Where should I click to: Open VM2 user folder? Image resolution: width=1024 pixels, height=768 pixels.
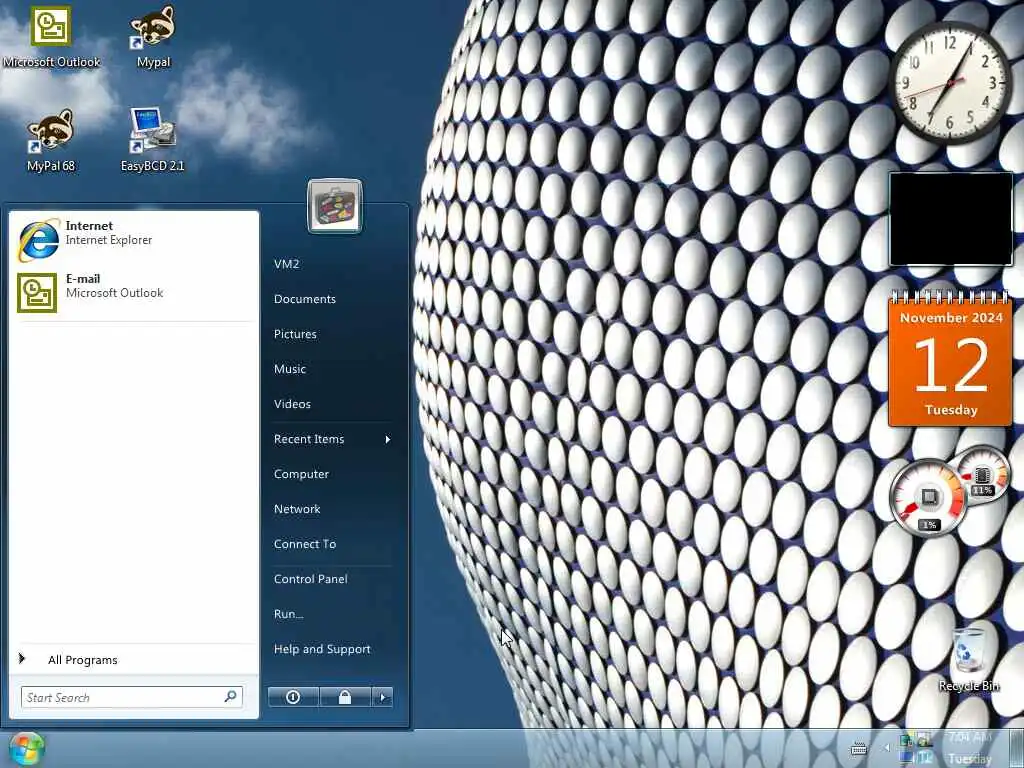[331, 264]
